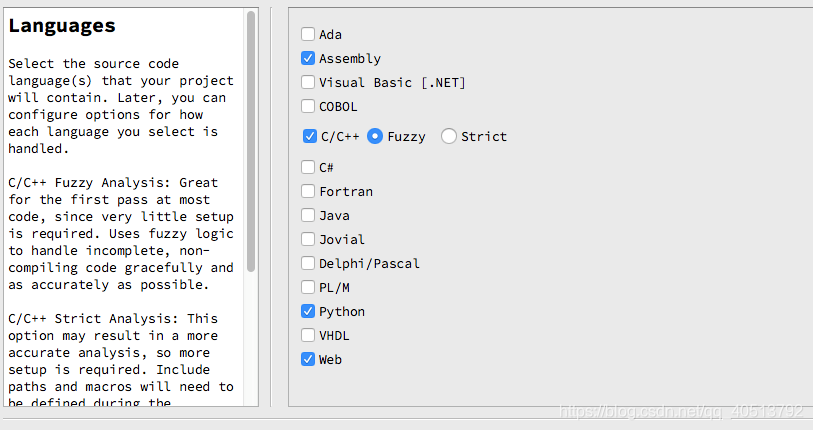Tick the Visual Basic [.NET] checkbox
Screen dimensions: 813x430
point(308,83)
